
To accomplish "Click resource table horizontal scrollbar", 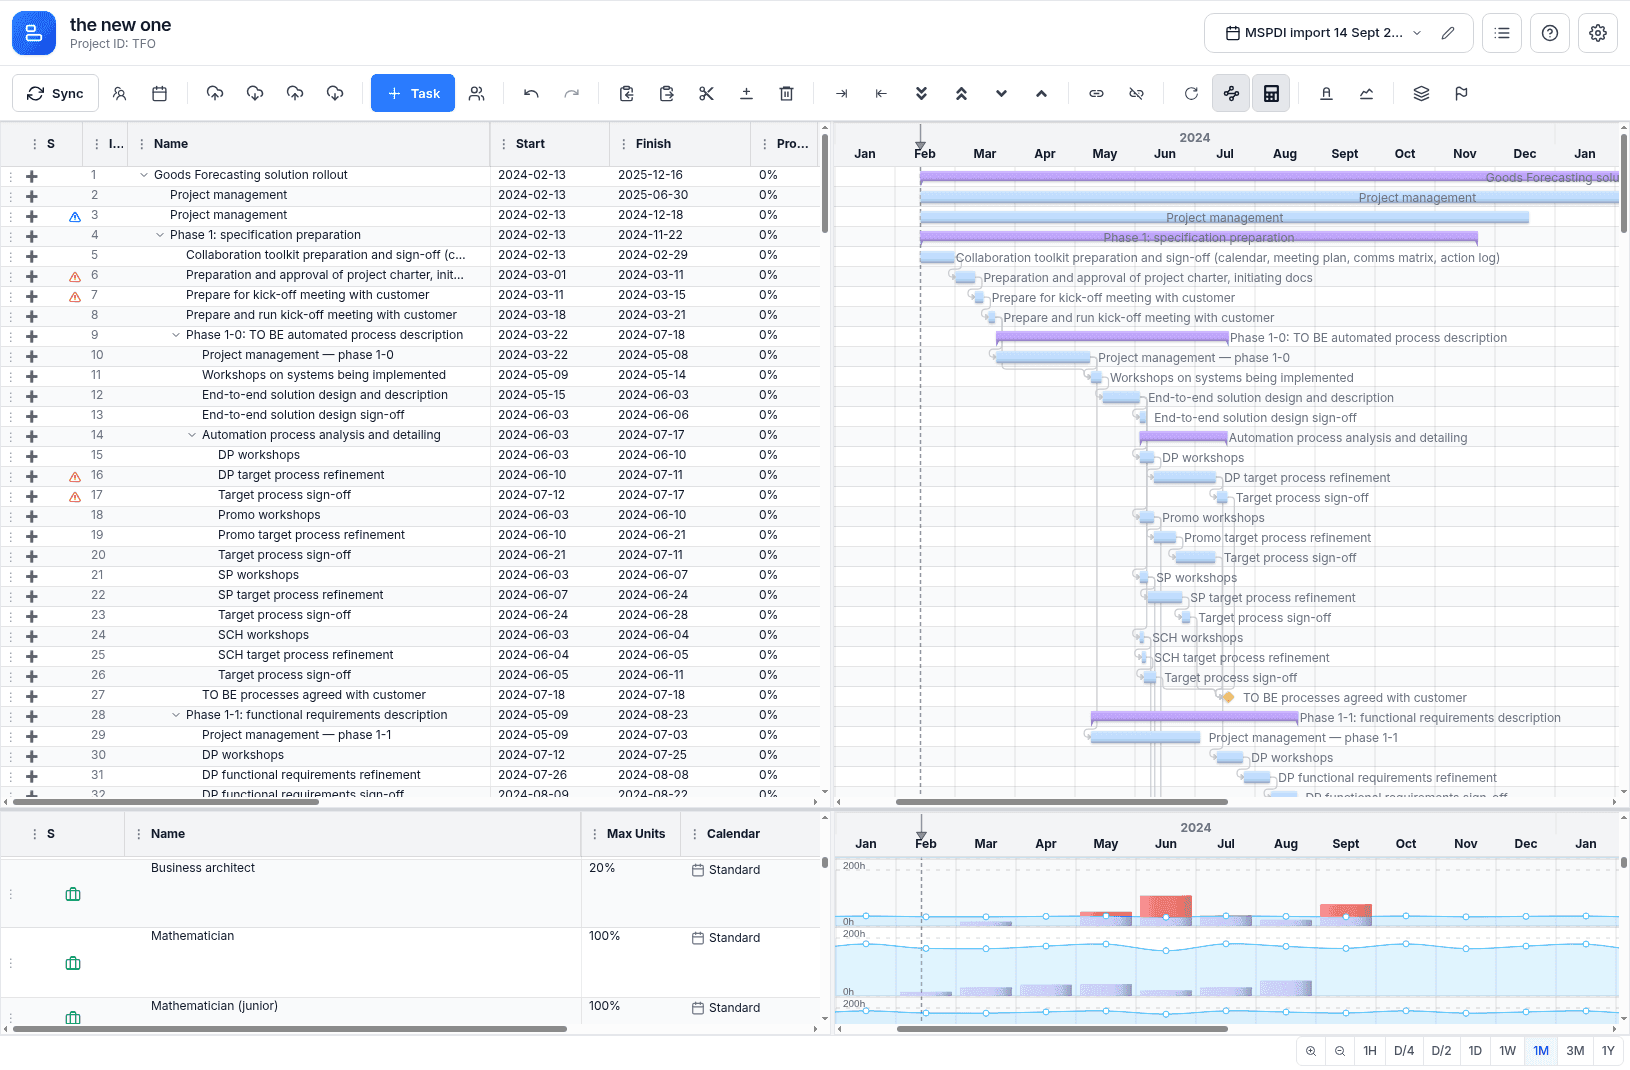I will (x=290, y=1028).
